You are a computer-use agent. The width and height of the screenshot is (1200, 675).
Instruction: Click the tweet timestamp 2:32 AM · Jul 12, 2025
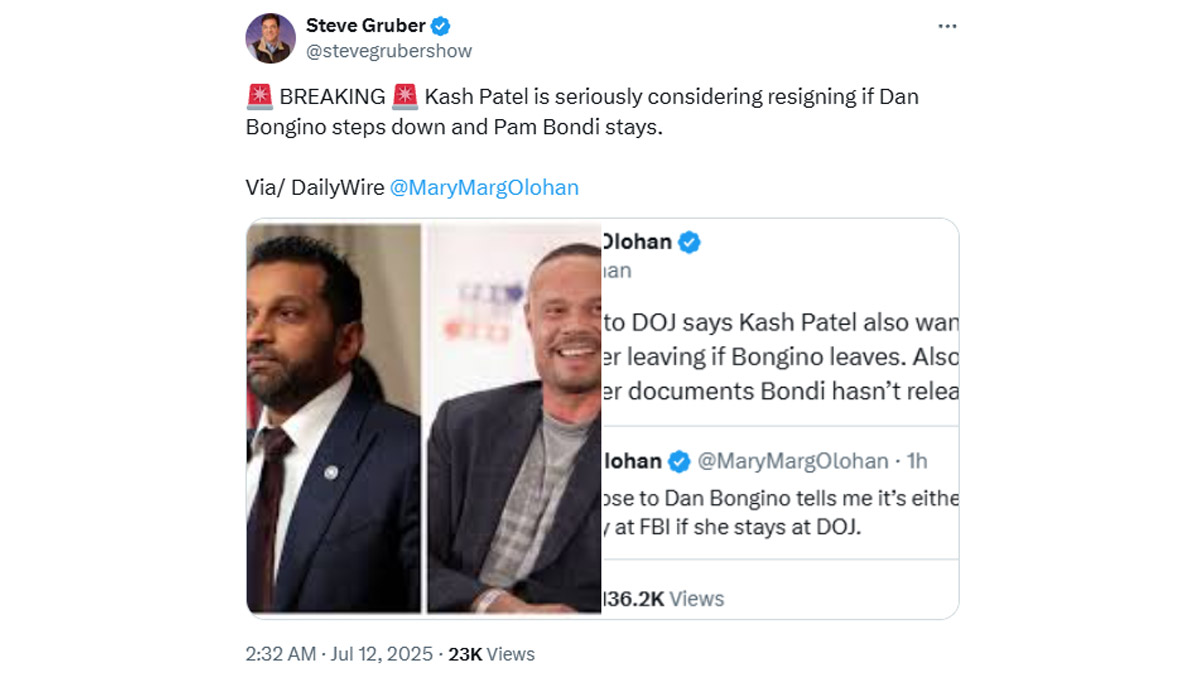point(339,654)
